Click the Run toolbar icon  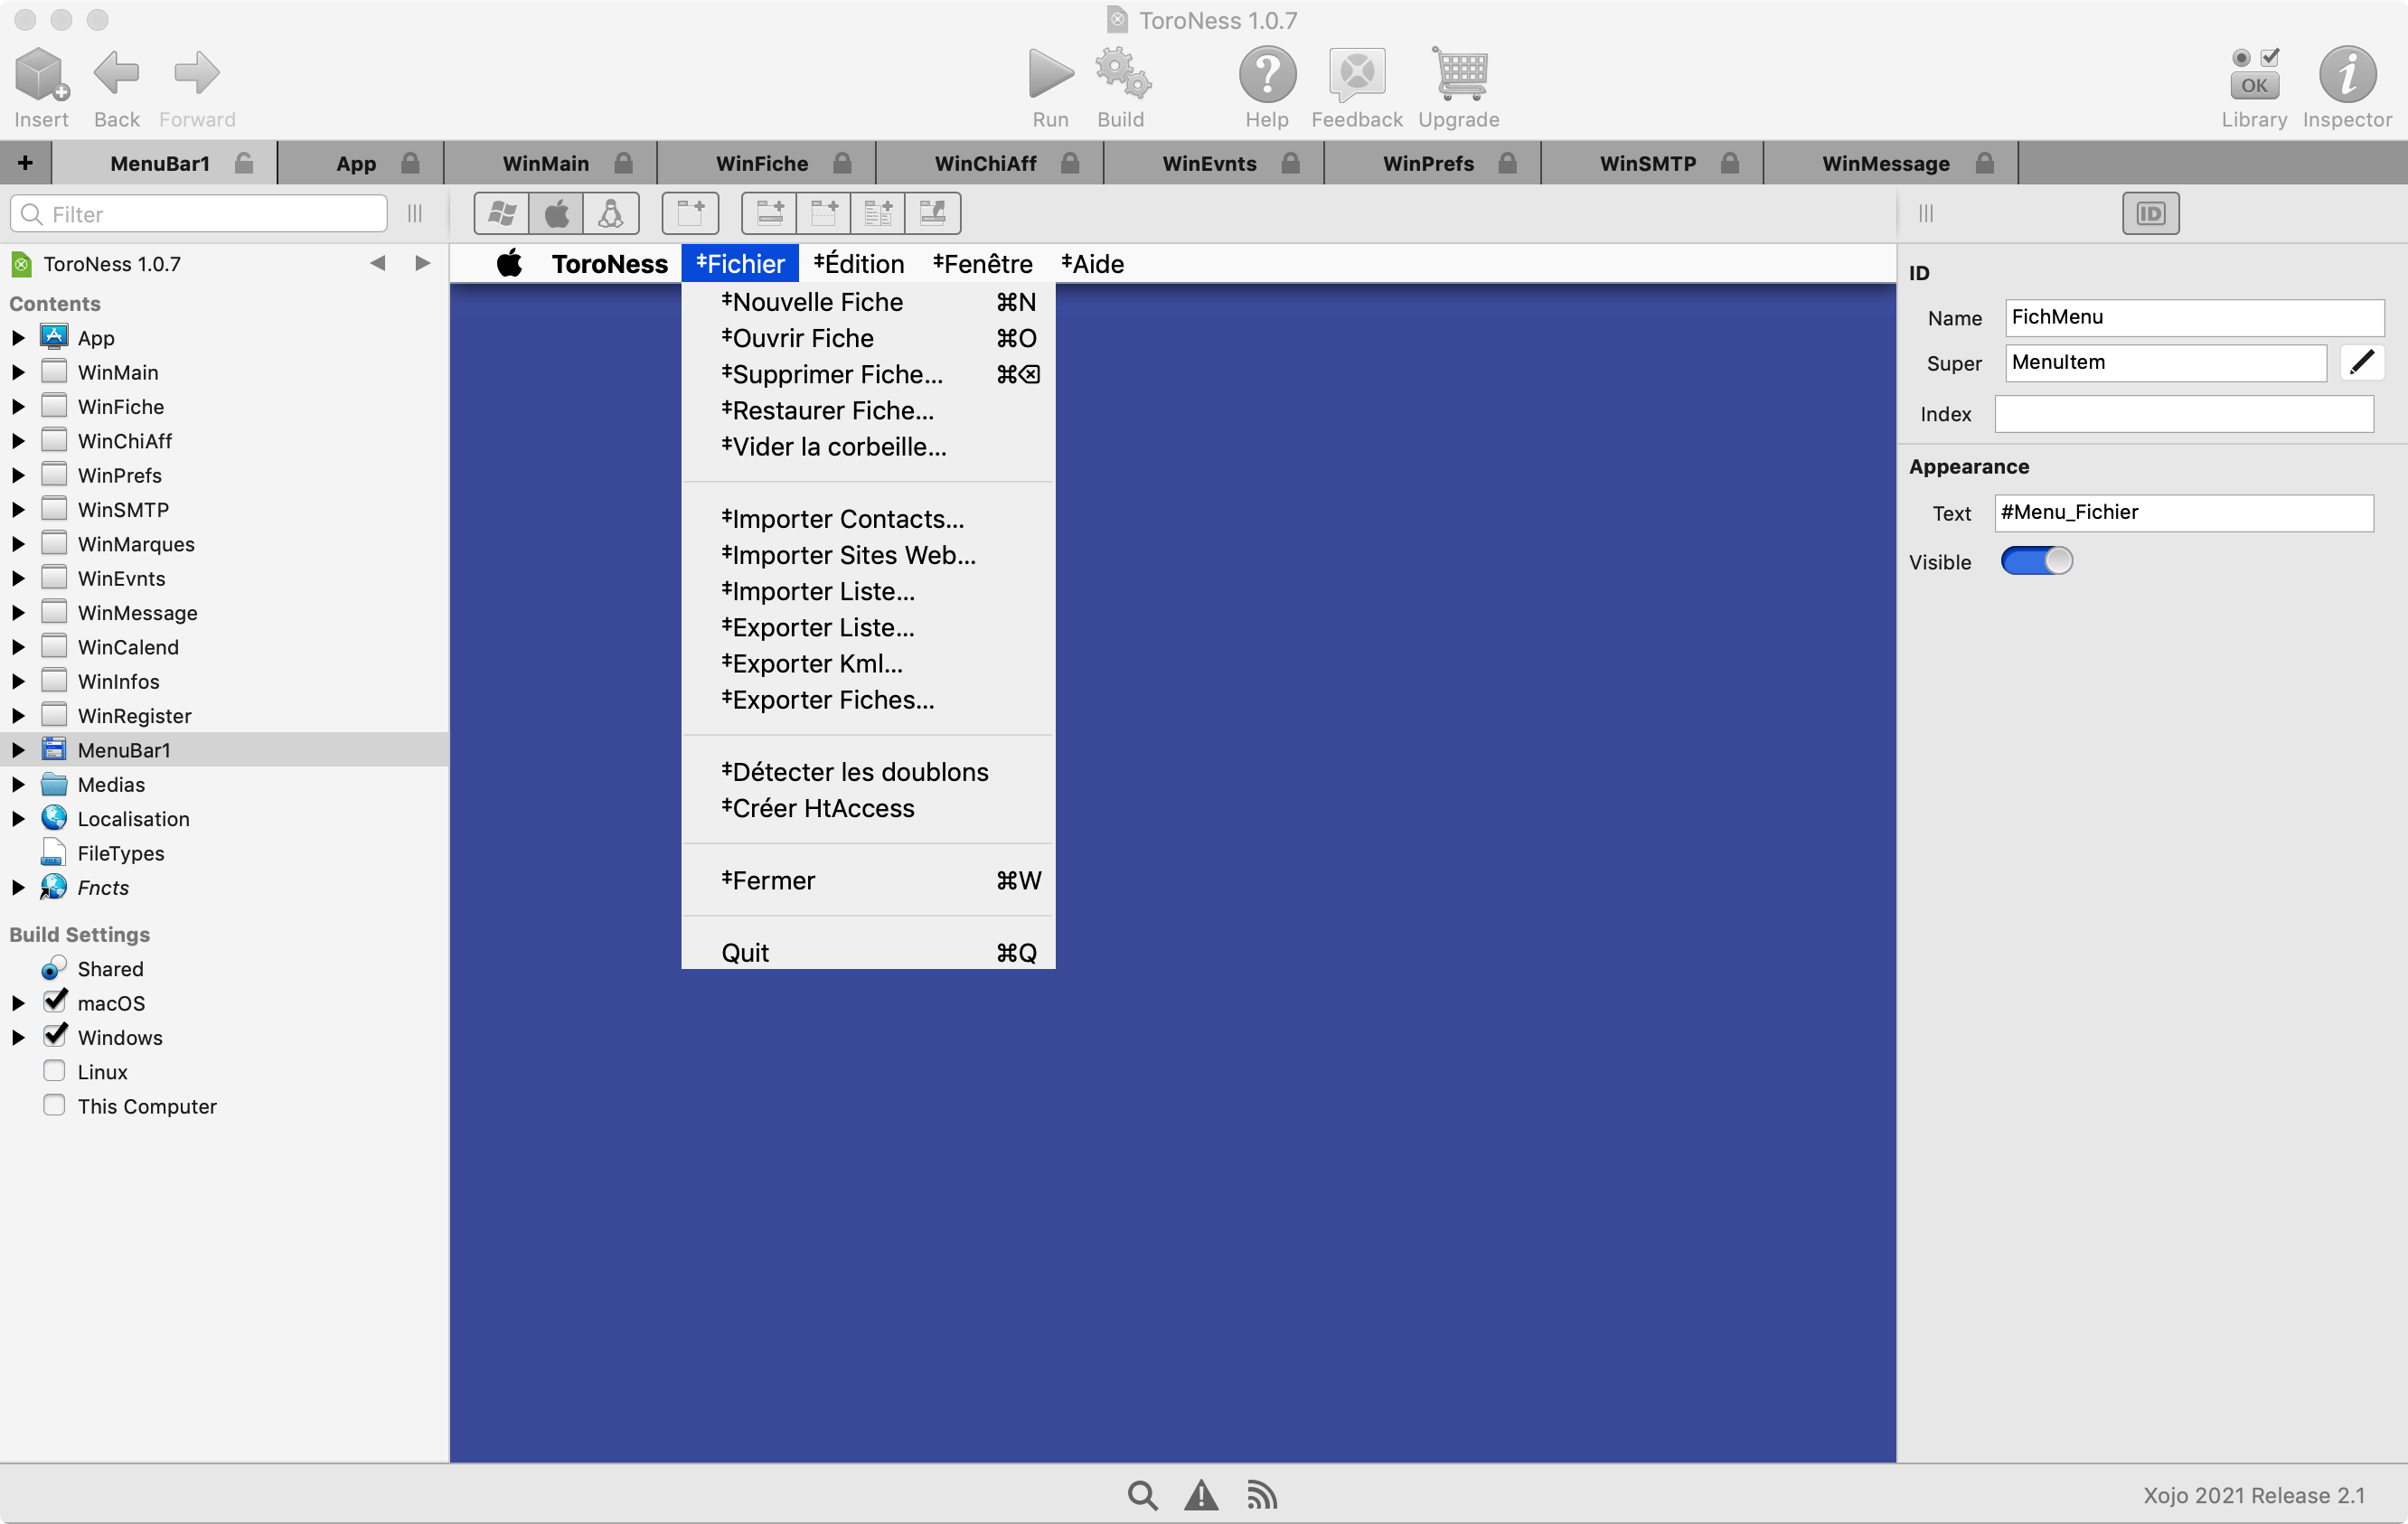pyautogui.click(x=1050, y=74)
